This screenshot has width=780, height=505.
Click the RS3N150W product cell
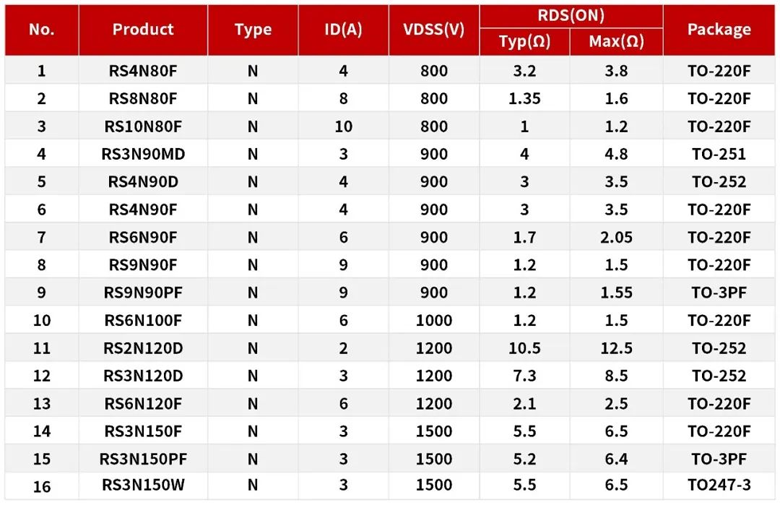[x=143, y=487]
